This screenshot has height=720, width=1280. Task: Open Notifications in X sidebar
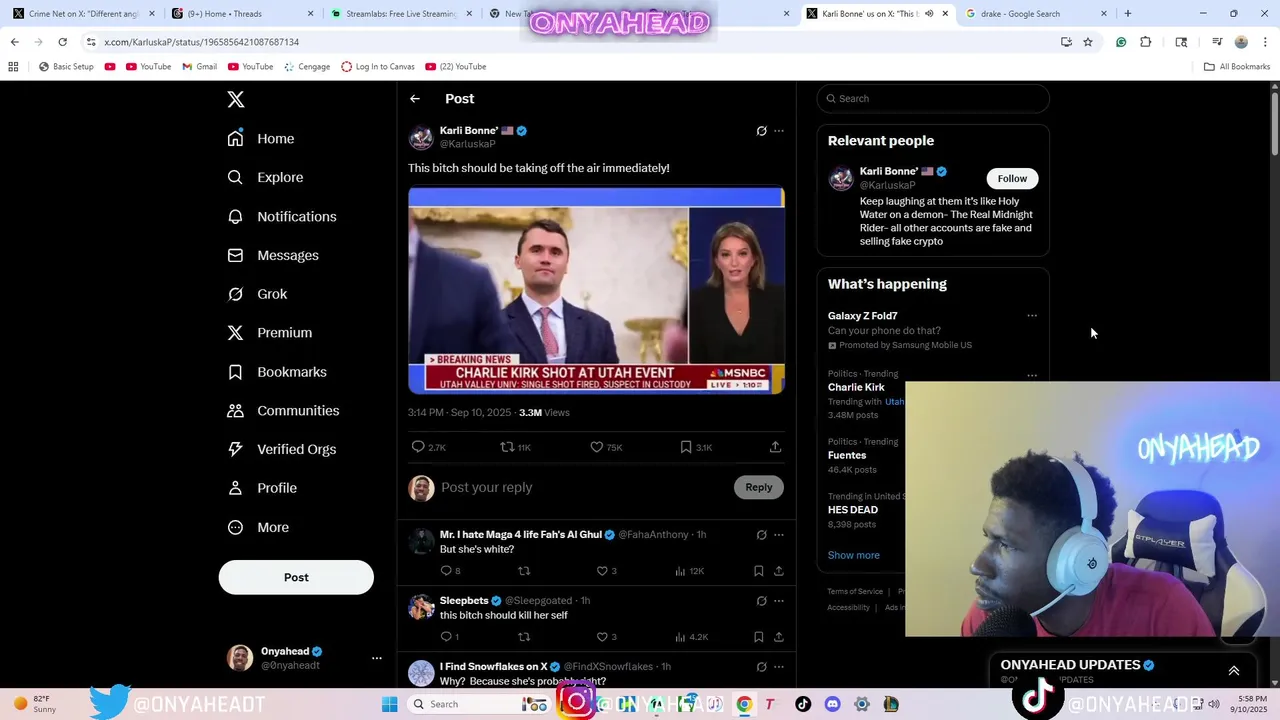(x=282, y=216)
